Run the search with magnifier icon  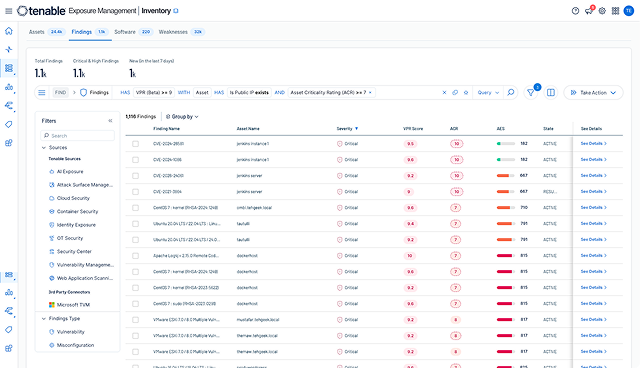[x=511, y=93]
